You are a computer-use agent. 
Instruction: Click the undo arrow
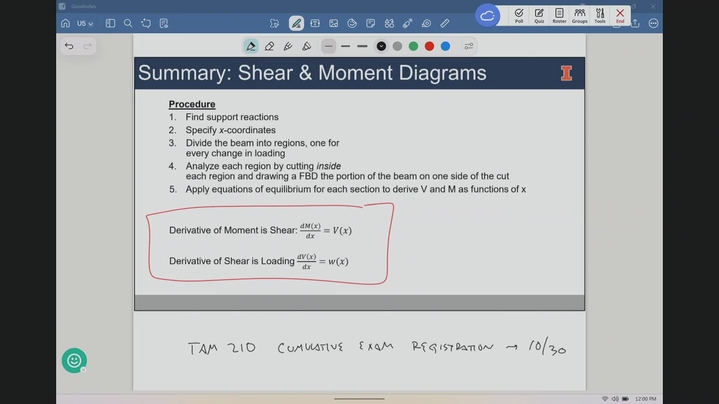(x=69, y=46)
